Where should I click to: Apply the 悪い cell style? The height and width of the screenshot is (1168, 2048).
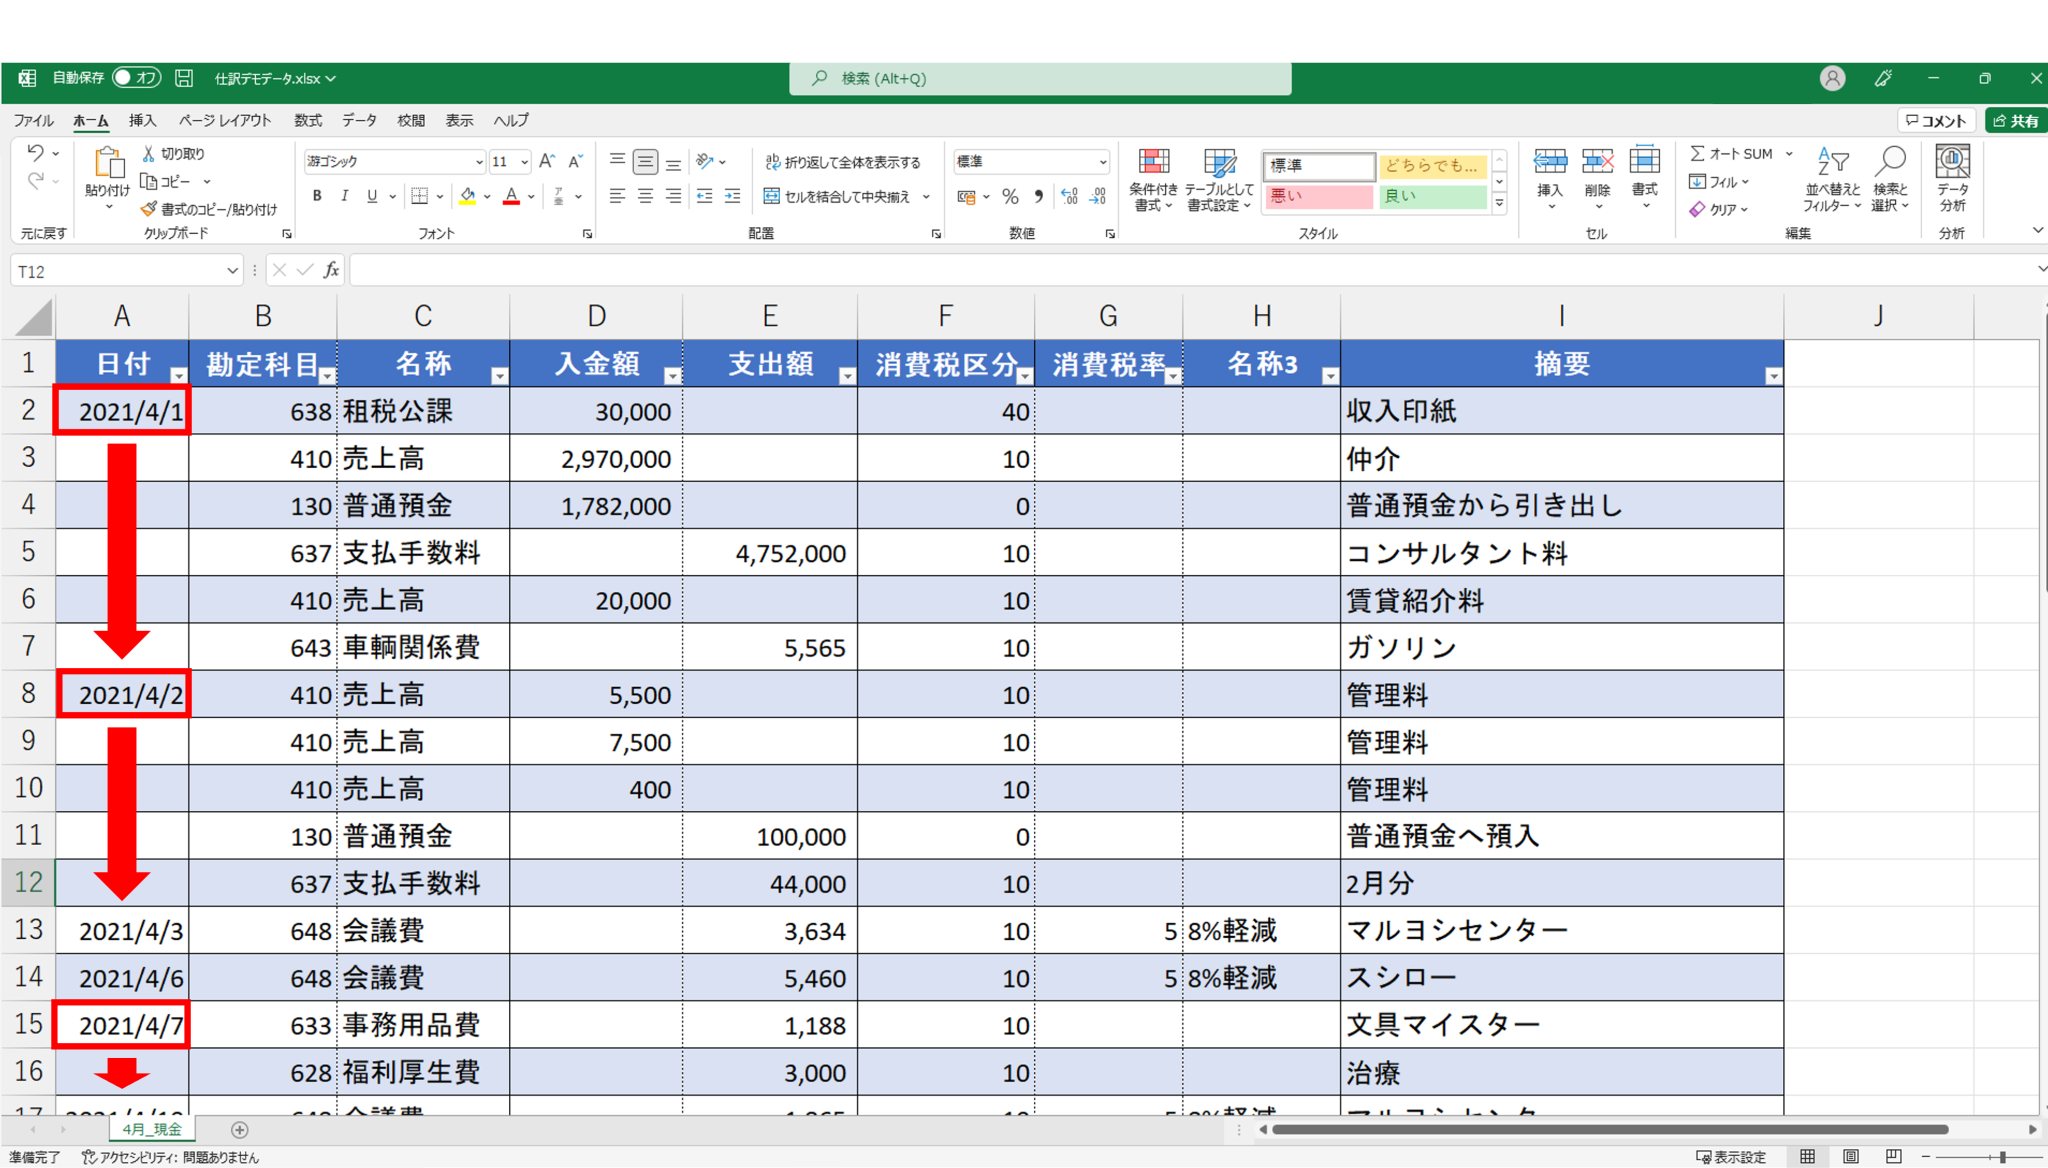(x=1318, y=197)
